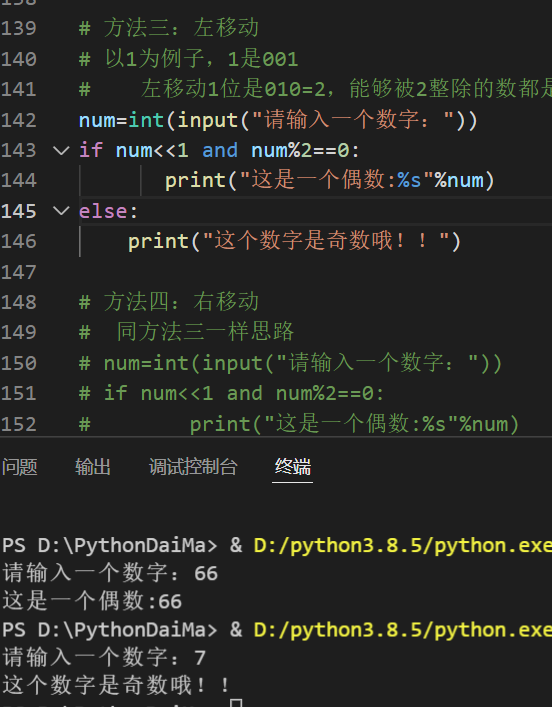The width and height of the screenshot is (552, 707).
Task: Click line number 150 in the gutter
Action: tap(18, 363)
